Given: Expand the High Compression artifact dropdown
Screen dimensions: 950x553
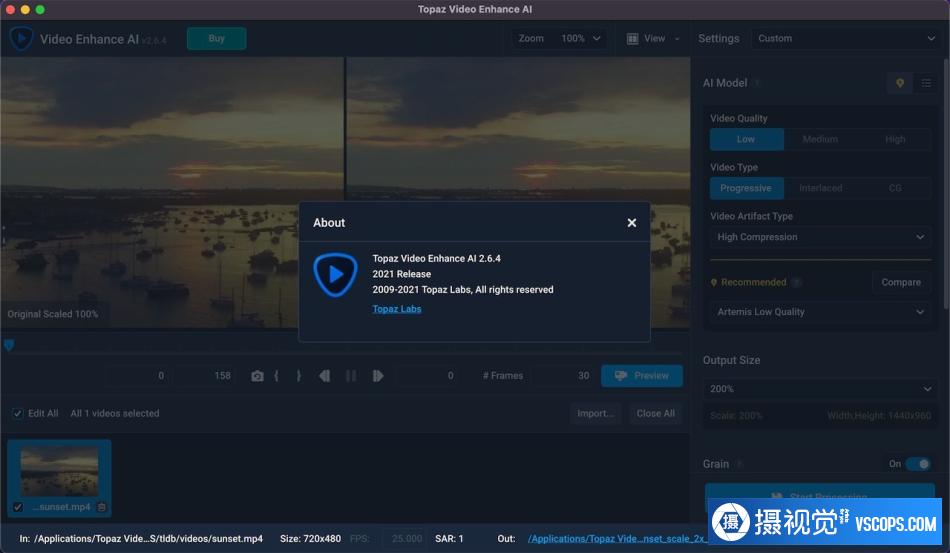Looking at the screenshot, I should pos(820,237).
